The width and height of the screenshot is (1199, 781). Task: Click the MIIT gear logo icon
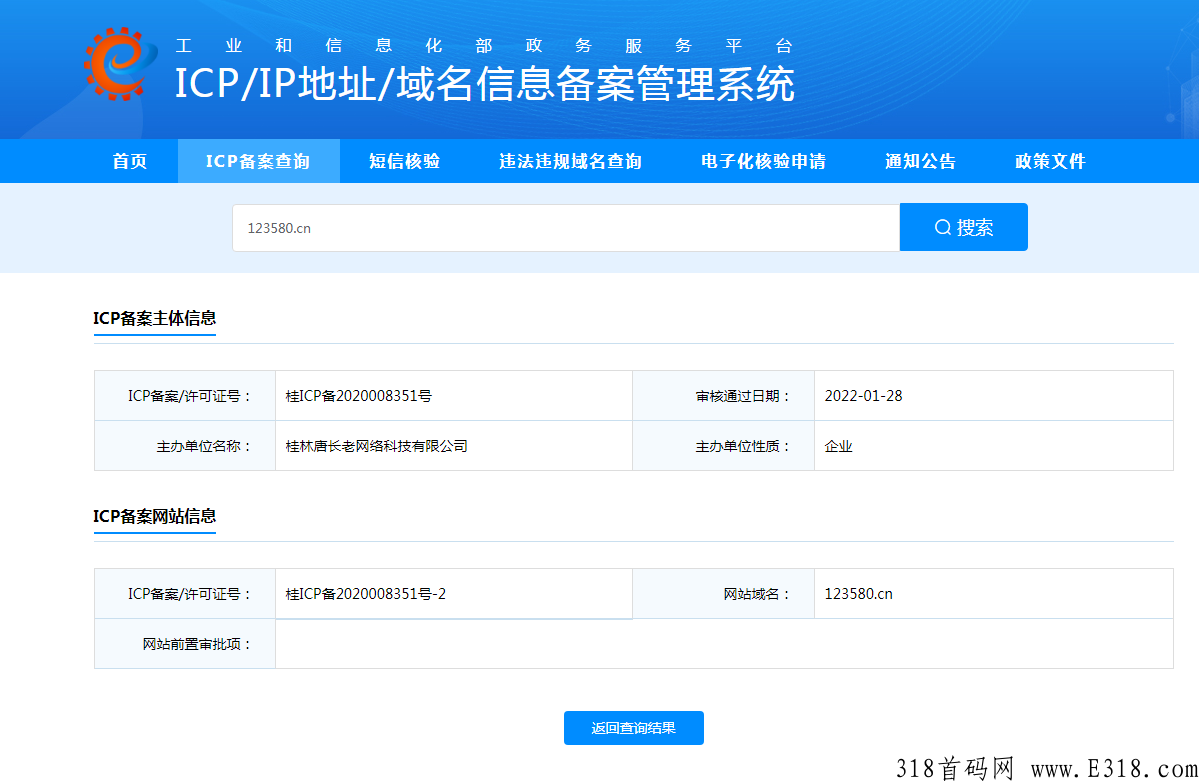tap(121, 63)
